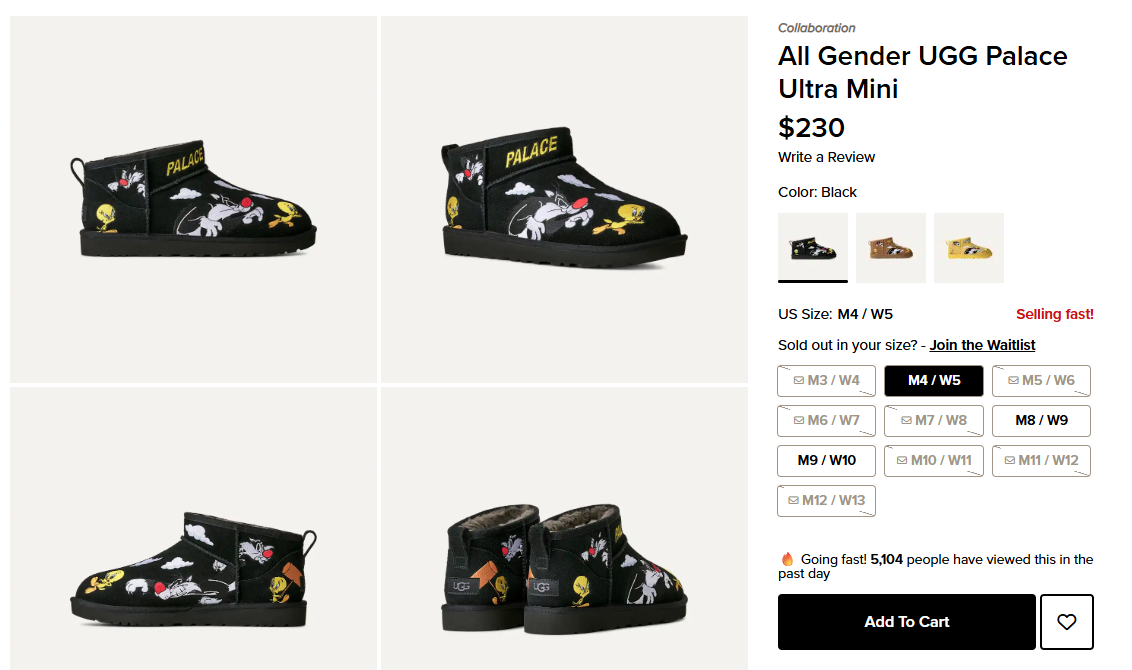Click the flame icon beside Going fast
The height and width of the screenshot is (670, 1132).
787,560
